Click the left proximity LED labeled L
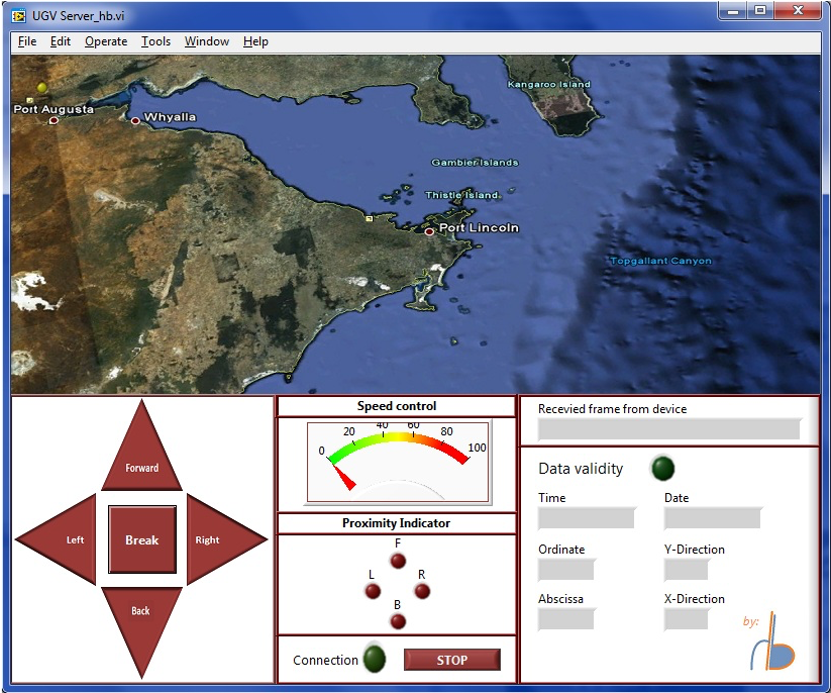 (373, 591)
